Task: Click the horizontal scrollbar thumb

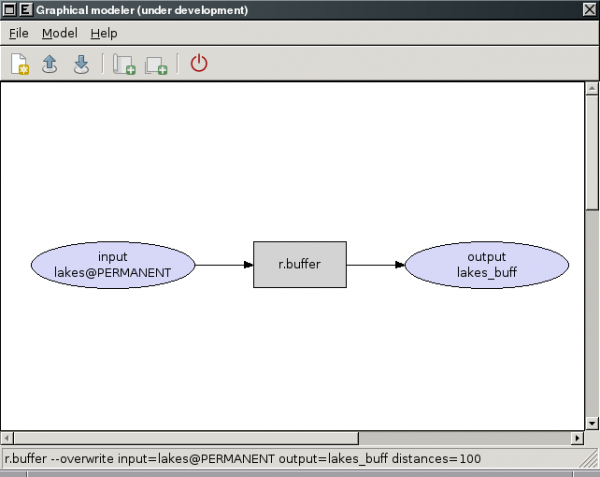Action: (185, 438)
